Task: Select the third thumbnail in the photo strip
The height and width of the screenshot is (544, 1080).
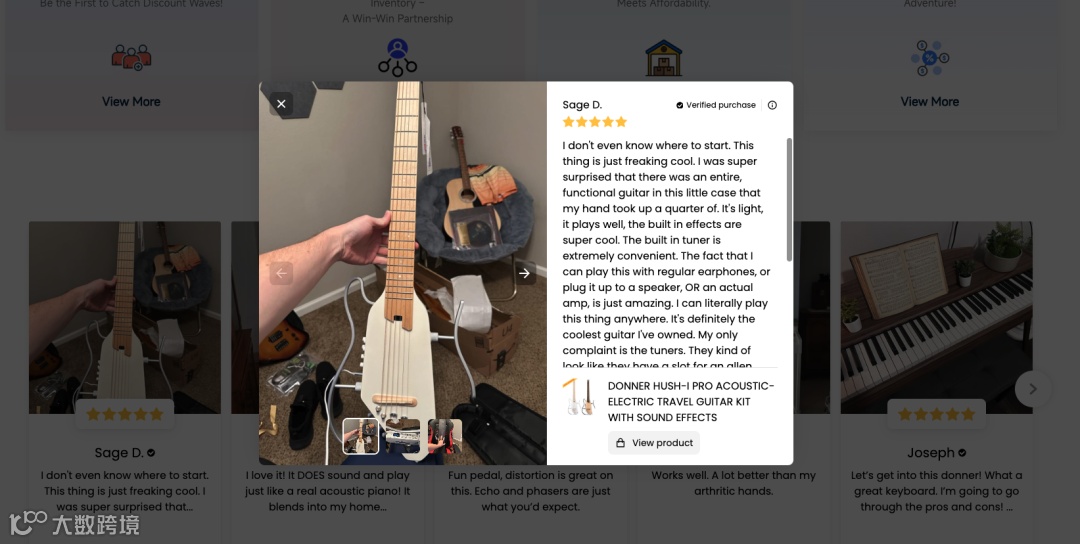Action: coord(445,436)
